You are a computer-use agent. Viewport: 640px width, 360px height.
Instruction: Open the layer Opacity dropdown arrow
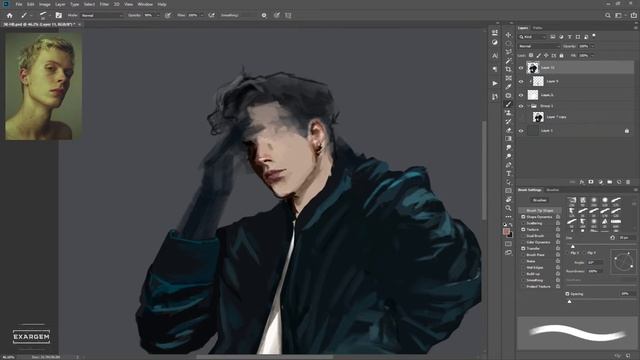tap(593, 46)
